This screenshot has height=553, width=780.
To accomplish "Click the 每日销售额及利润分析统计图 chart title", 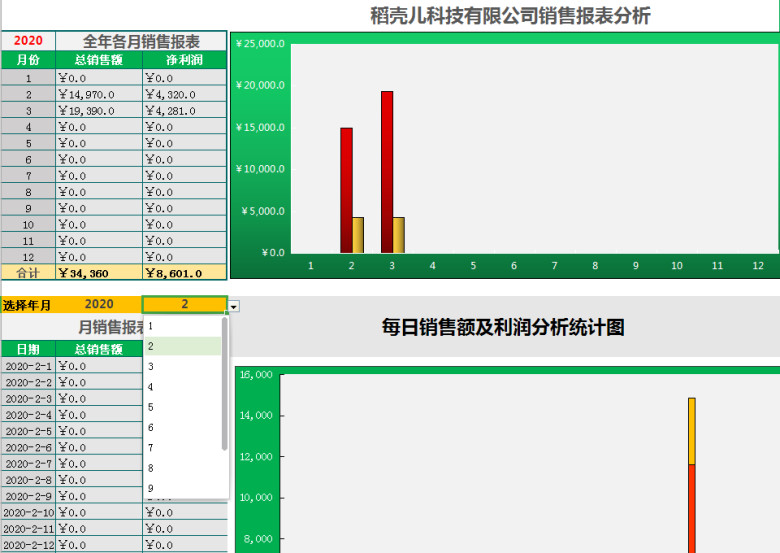I will [x=503, y=327].
